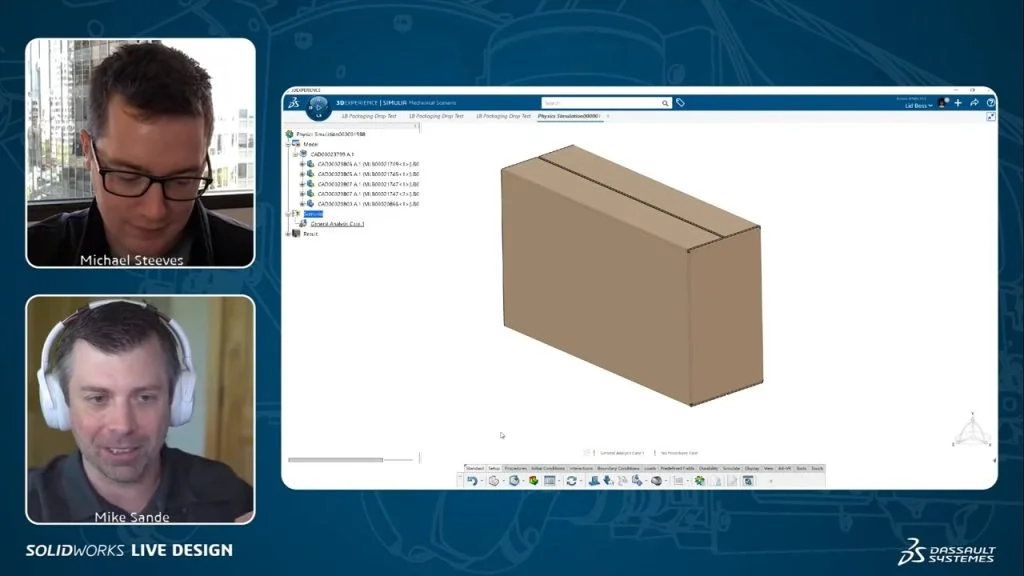Viewport: 1024px width, 576px height.
Task: Click the user profile avatar
Action: 942,103
